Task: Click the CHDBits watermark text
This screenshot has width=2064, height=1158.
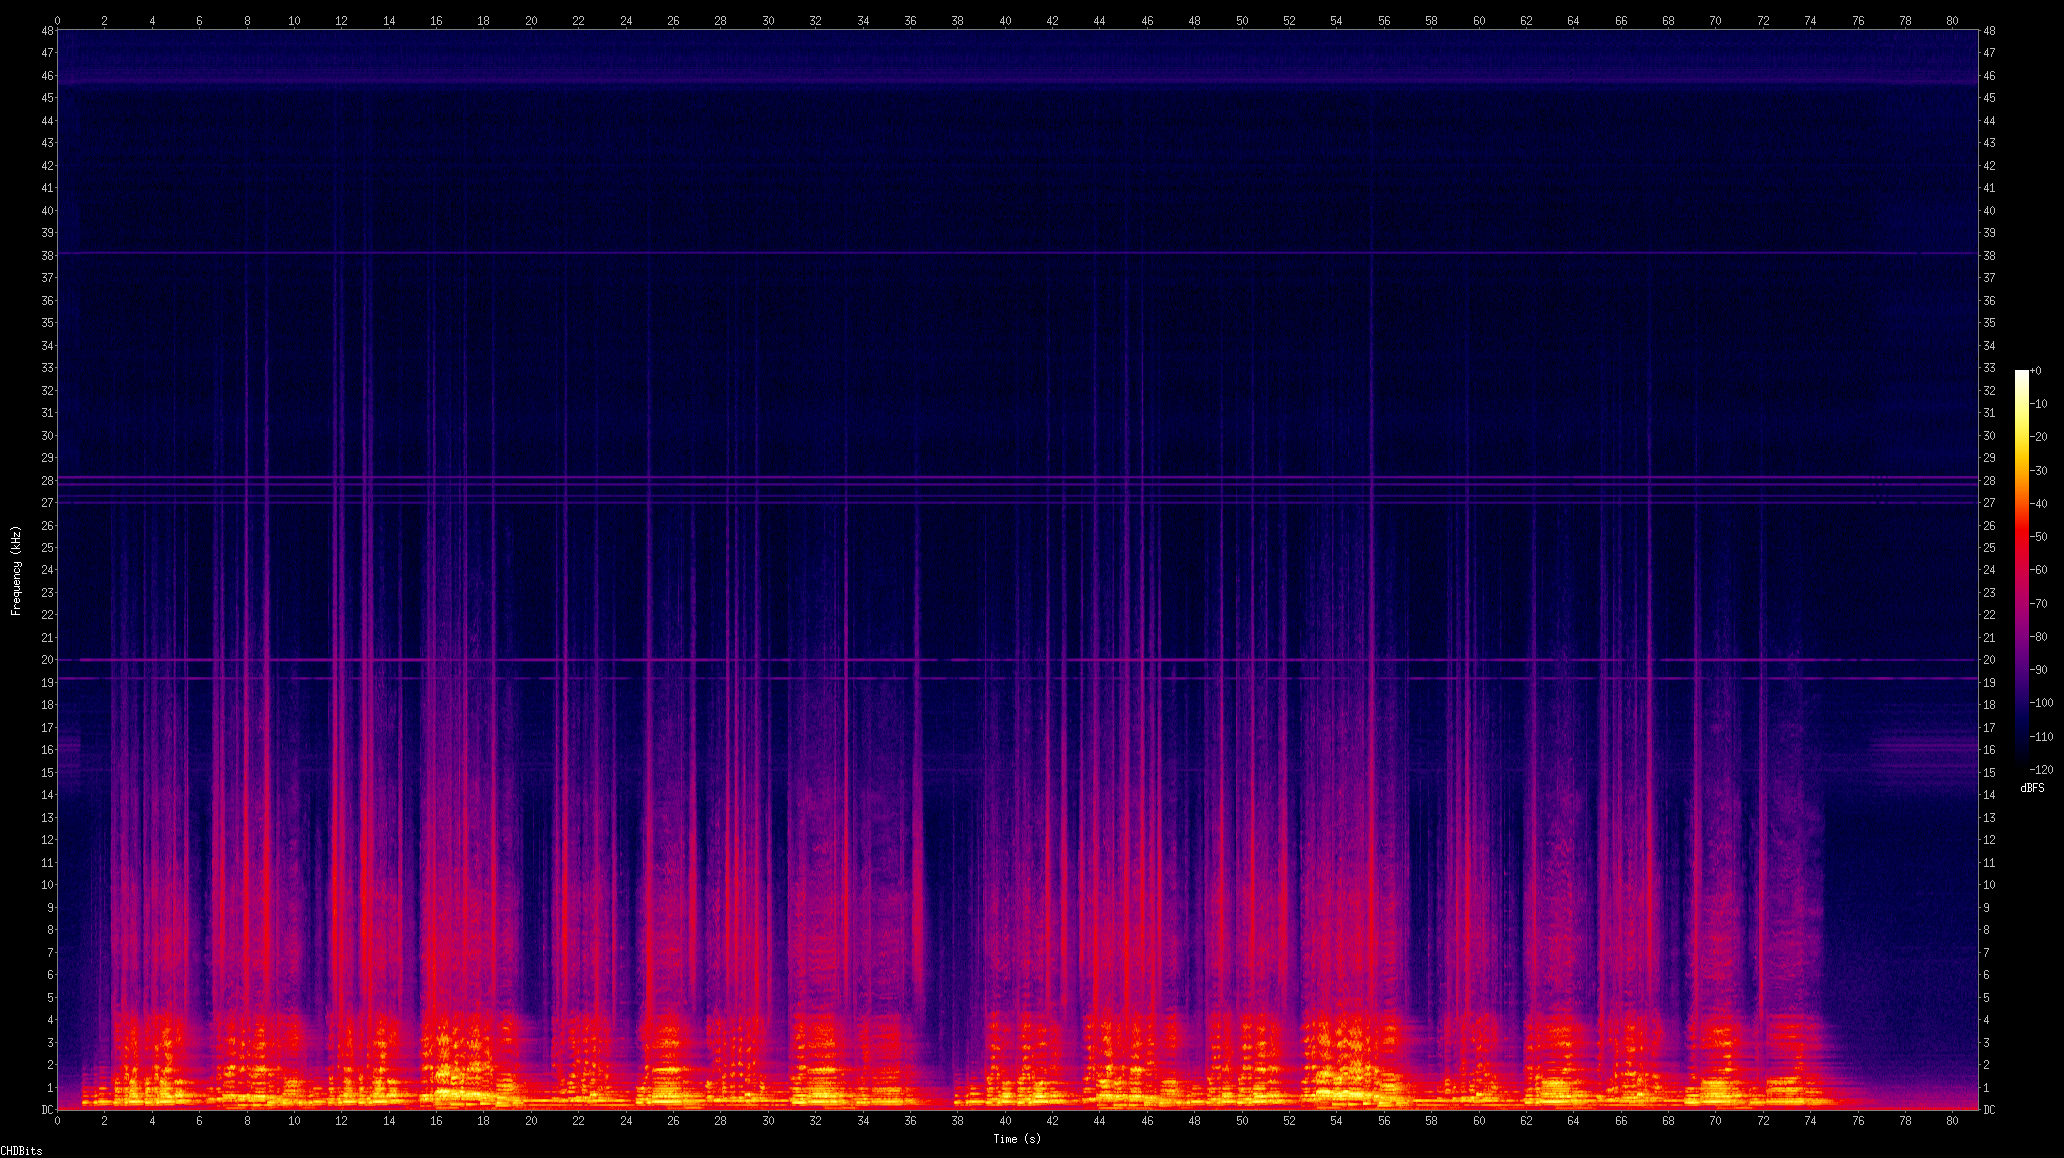Action: (x=21, y=1151)
